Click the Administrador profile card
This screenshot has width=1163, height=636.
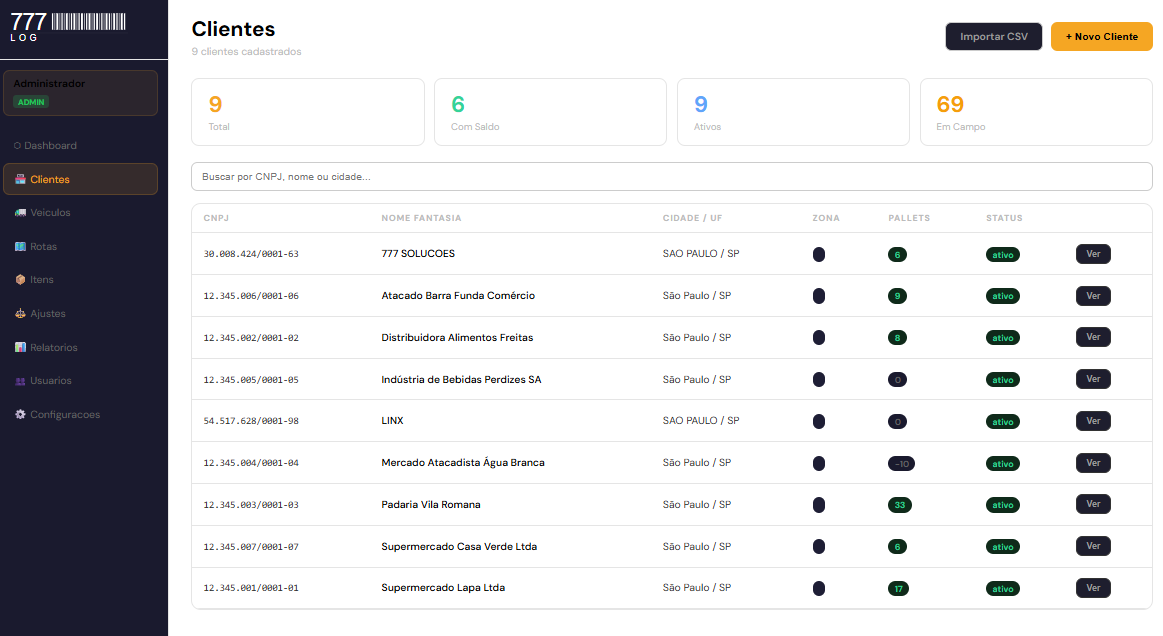(x=80, y=93)
